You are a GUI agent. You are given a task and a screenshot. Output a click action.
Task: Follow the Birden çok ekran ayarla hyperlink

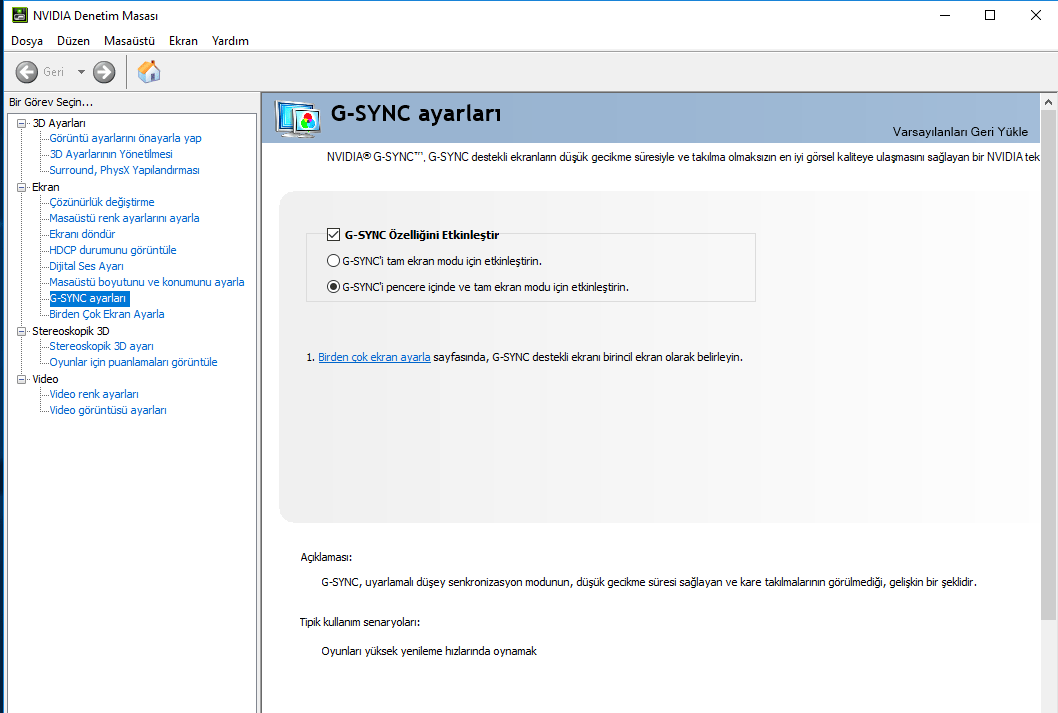[374, 357]
